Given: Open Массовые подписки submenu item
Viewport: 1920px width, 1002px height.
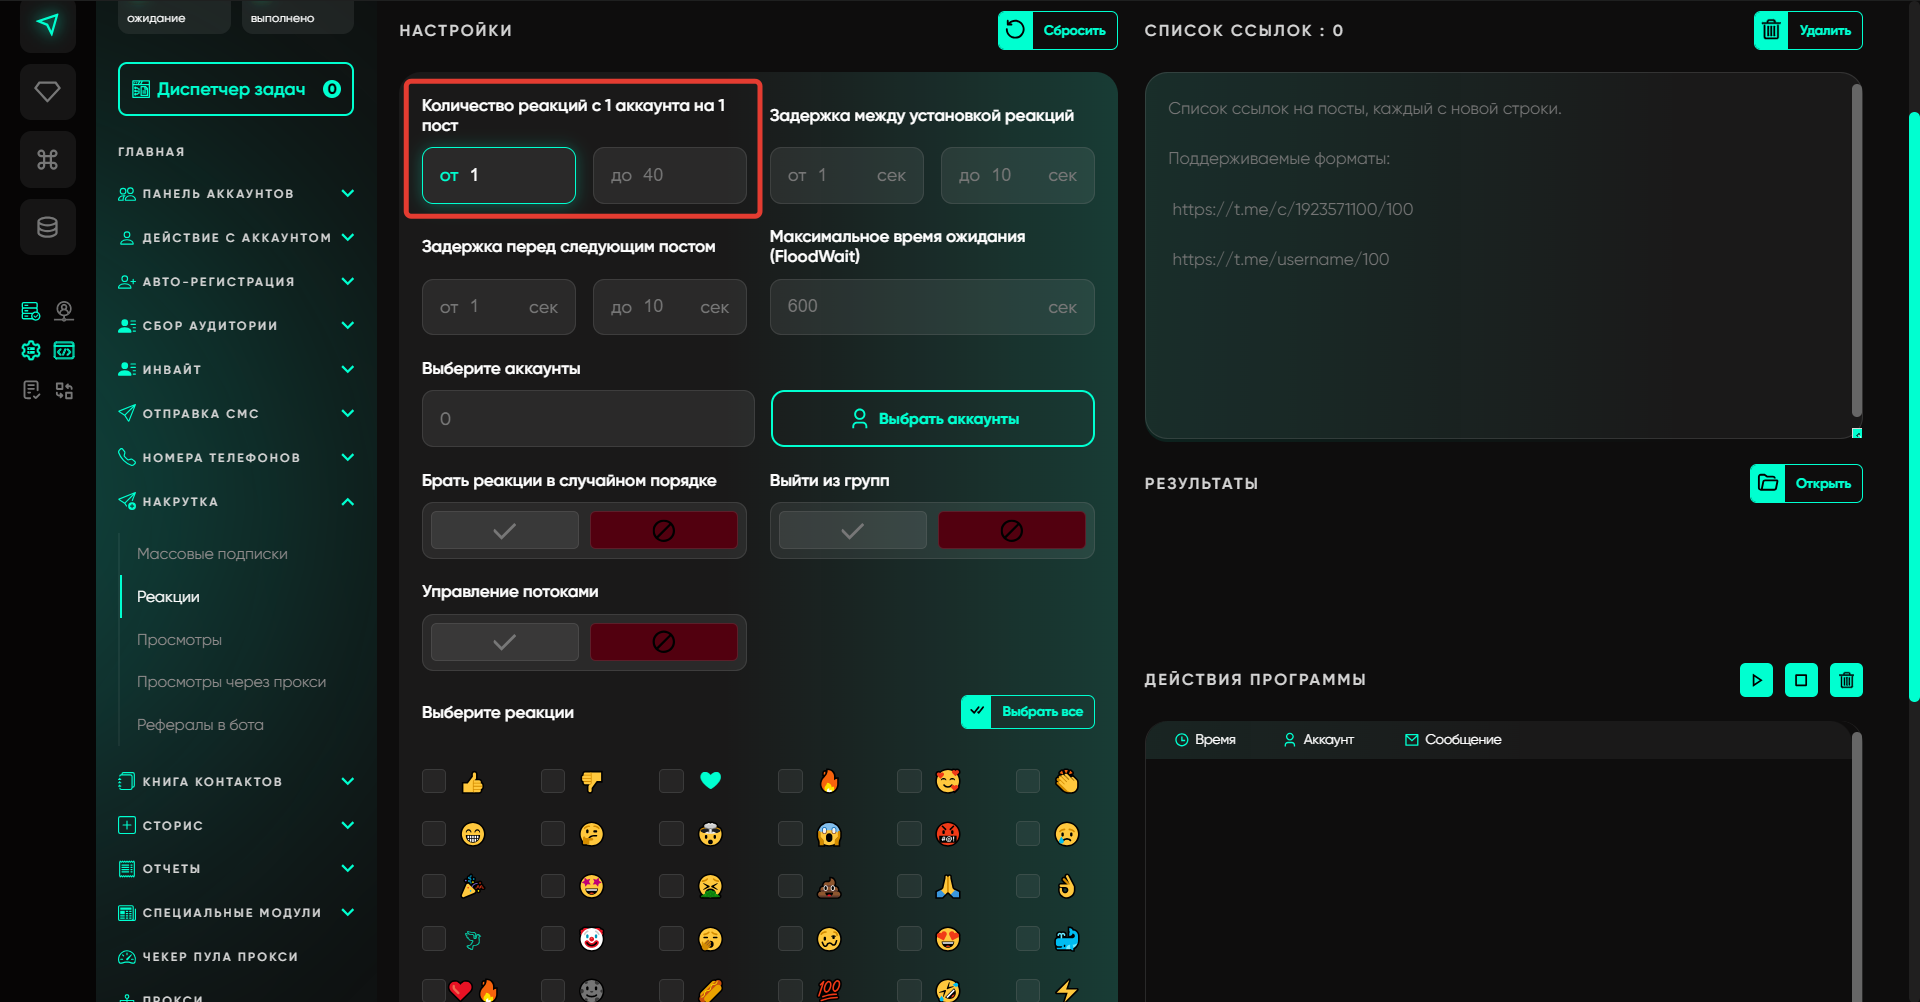Looking at the screenshot, I should click(x=212, y=554).
